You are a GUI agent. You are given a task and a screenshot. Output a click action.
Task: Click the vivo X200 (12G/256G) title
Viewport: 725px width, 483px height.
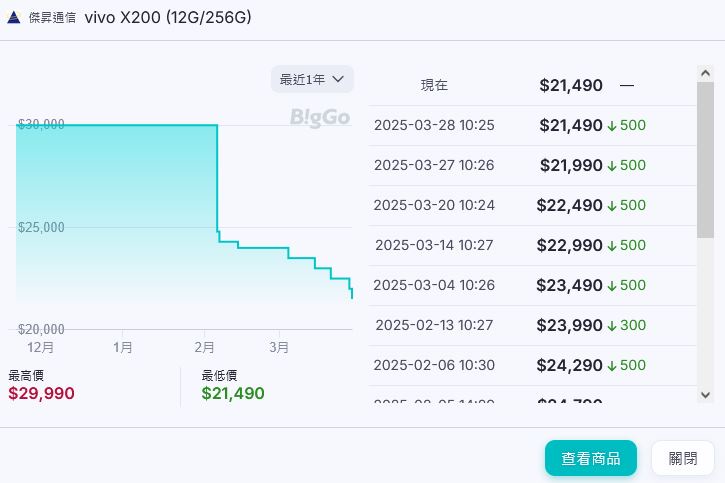click(168, 17)
